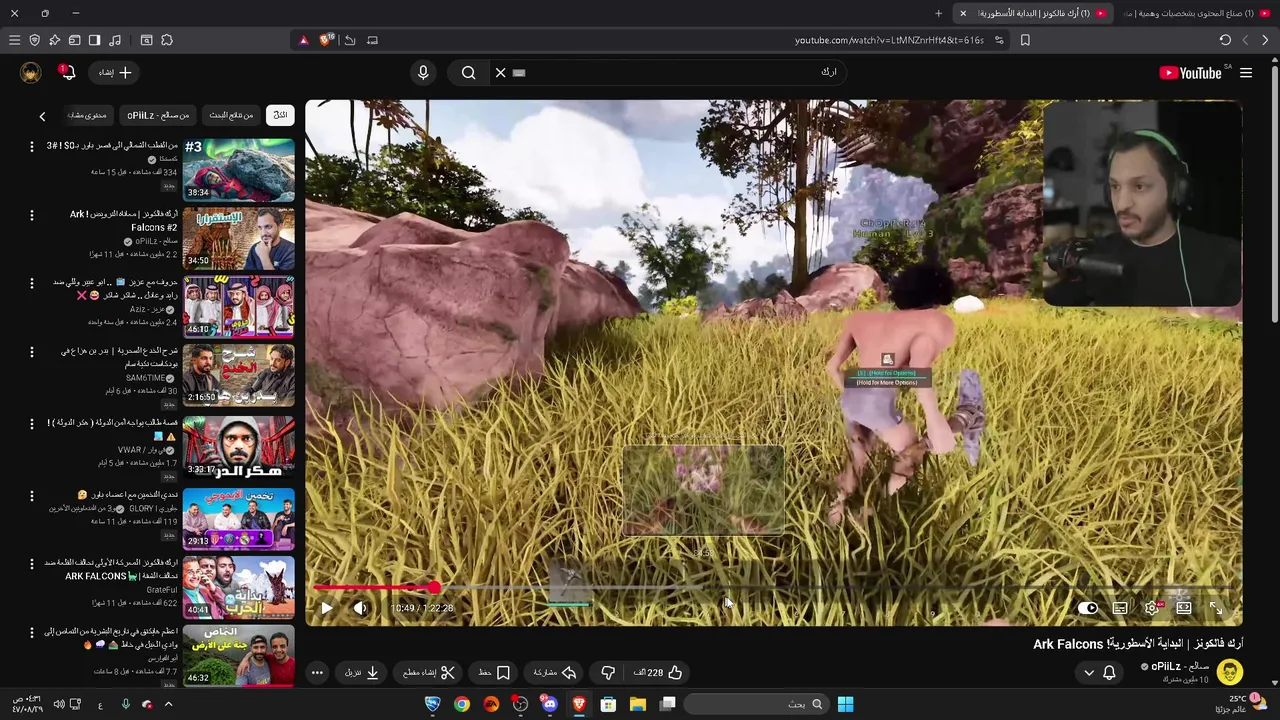The image size is (1280, 720).
Task: Open options for the VWAR video
Action: coord(31,423)
